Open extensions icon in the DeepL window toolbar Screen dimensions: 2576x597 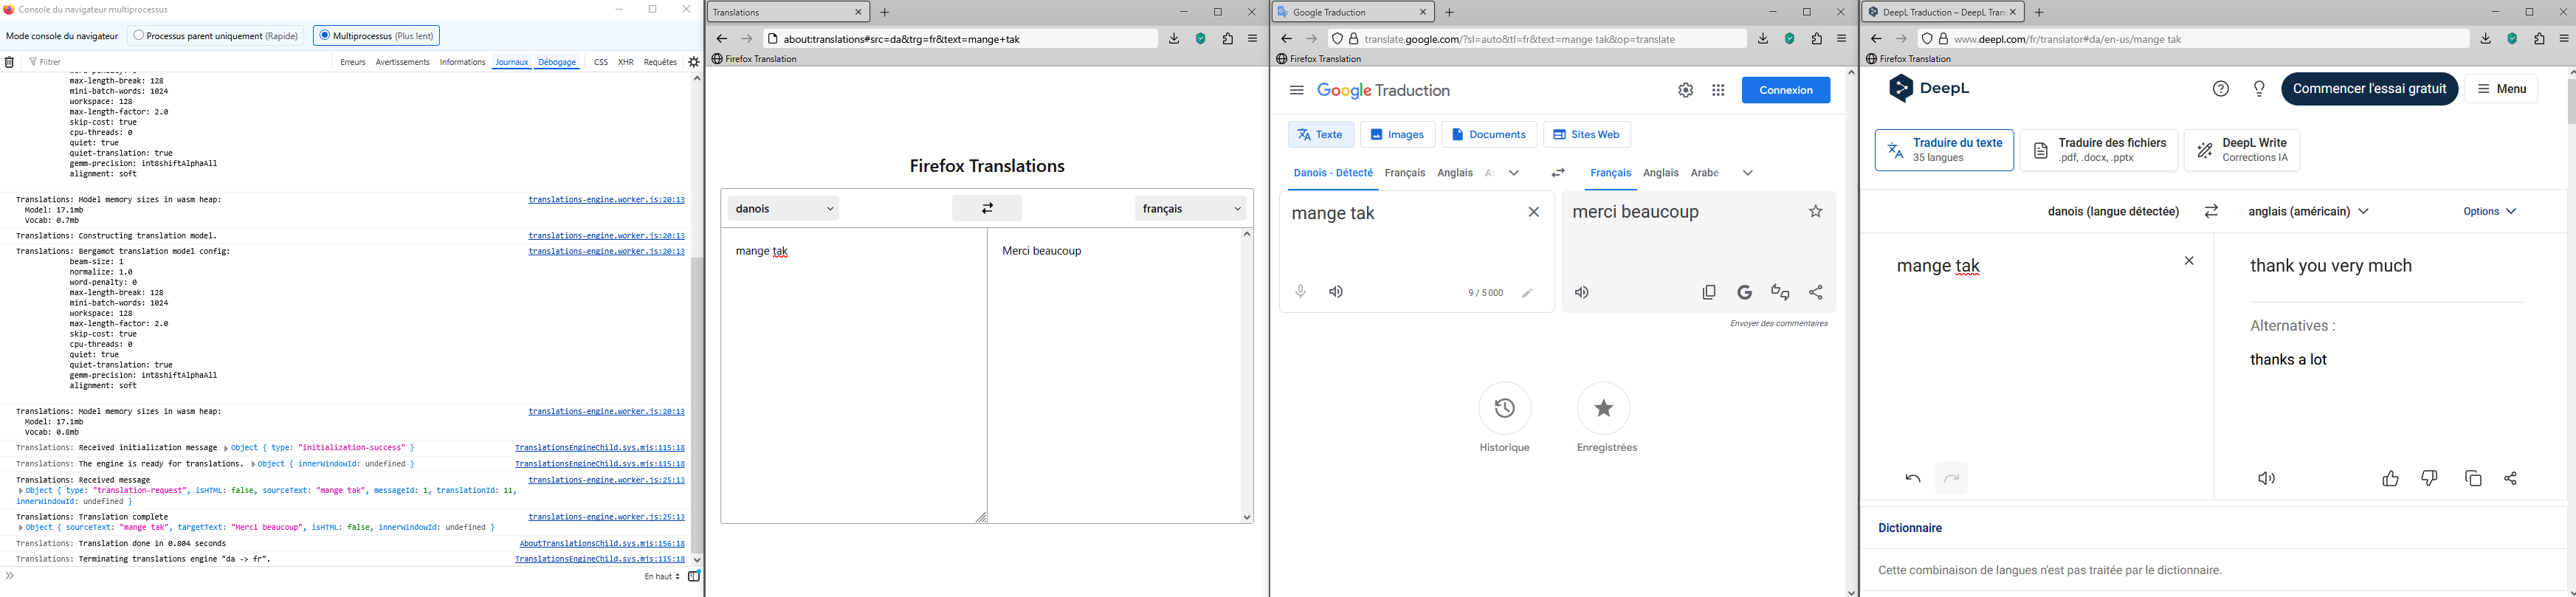(x=2539, y=39)
